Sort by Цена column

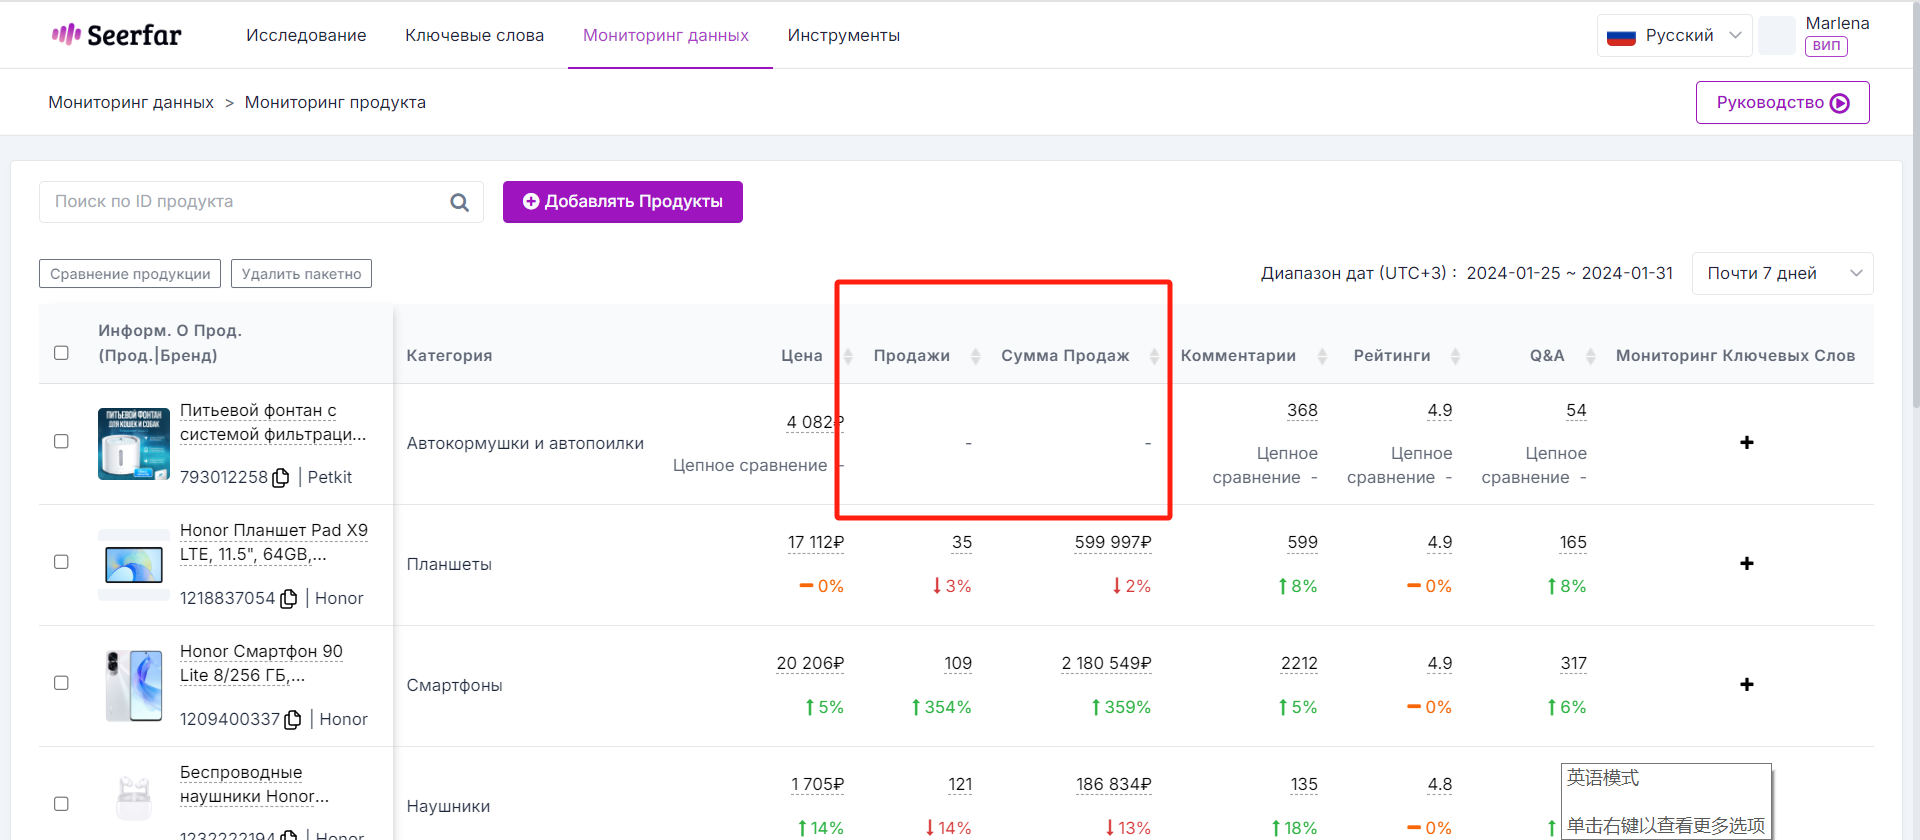tap(848, 356)
